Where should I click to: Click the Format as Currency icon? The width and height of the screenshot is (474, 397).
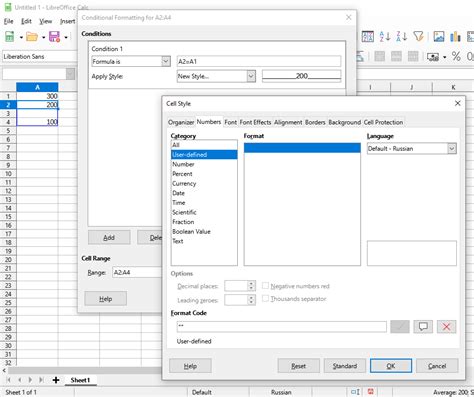point(433,57)
